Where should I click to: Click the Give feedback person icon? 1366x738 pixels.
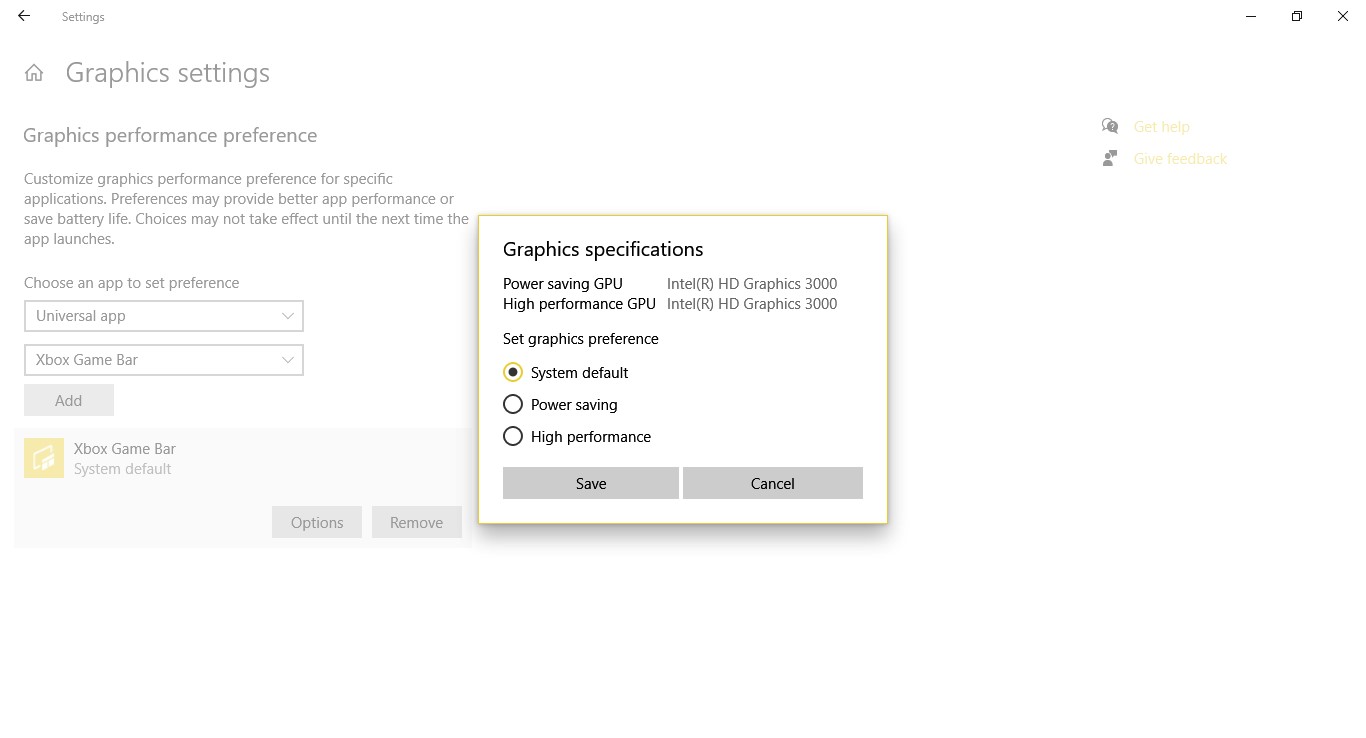[x=1110, y=158]
